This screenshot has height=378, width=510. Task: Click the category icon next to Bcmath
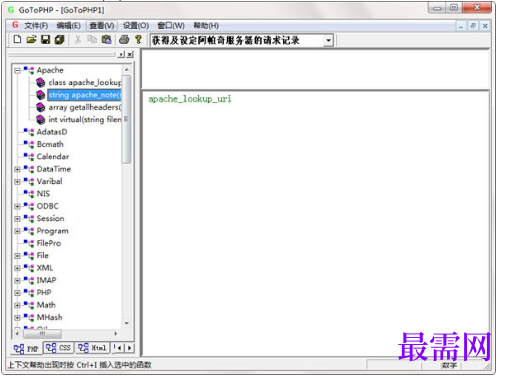[29, 144]
